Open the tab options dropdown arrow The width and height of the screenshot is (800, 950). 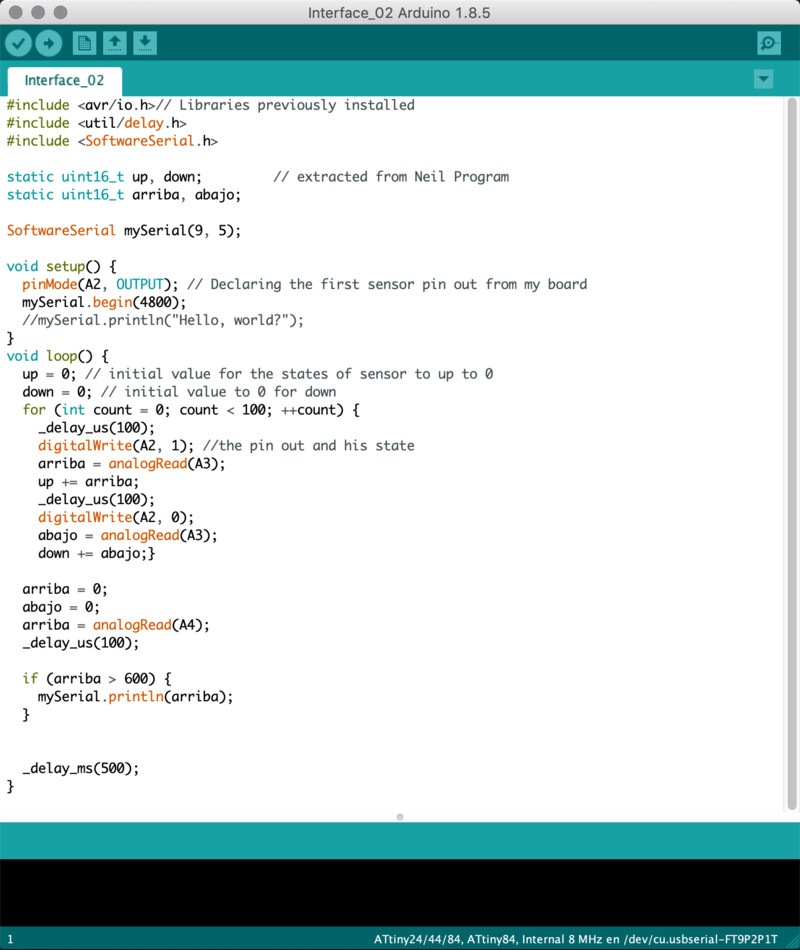763,79
